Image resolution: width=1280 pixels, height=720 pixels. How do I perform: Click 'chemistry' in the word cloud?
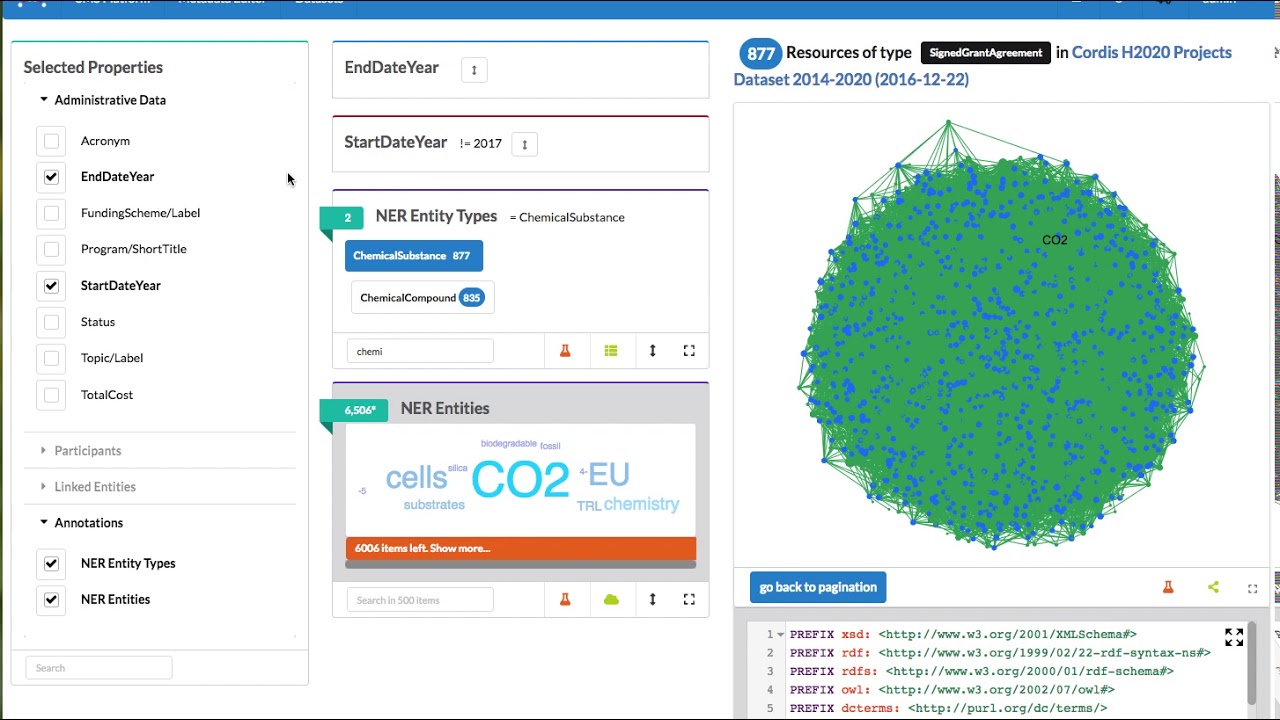[641, 504]
